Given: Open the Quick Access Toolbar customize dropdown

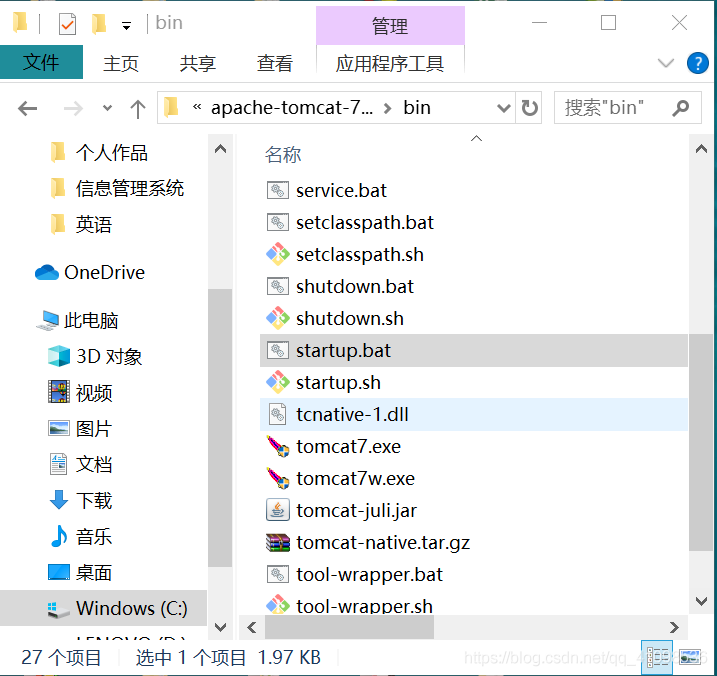Looking at the screenshot, I should (127, 26).
